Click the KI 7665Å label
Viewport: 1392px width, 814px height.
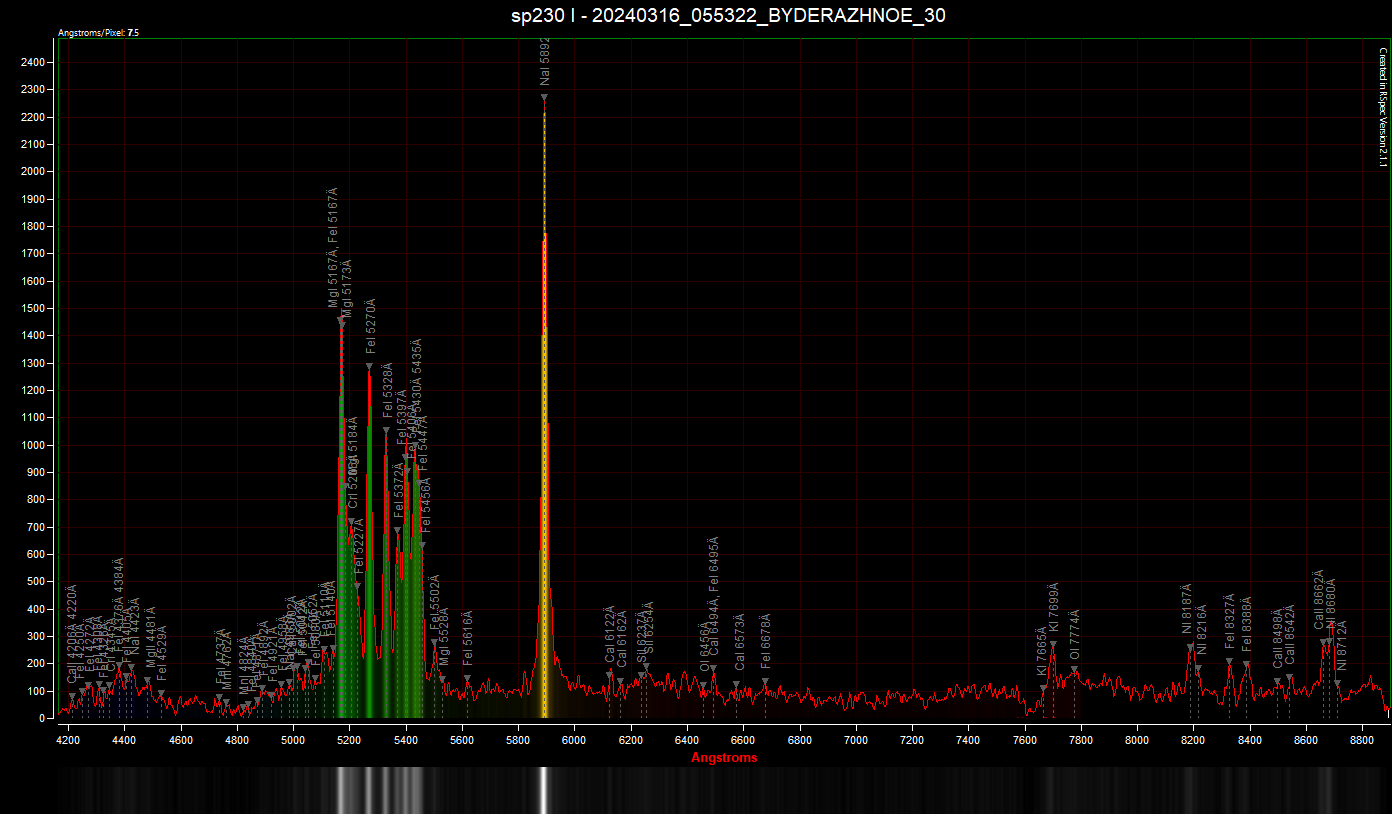coord(1042,651)
